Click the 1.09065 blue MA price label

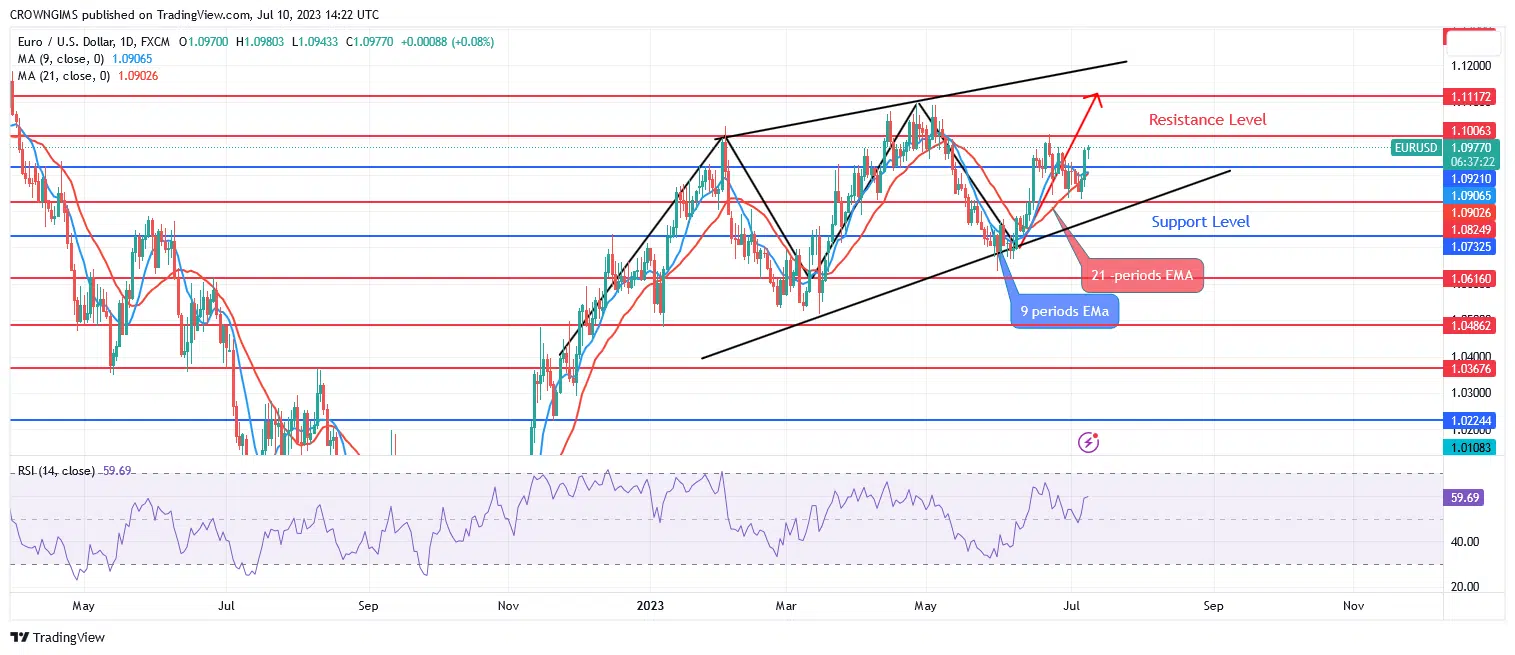(x=1471, y=196)
